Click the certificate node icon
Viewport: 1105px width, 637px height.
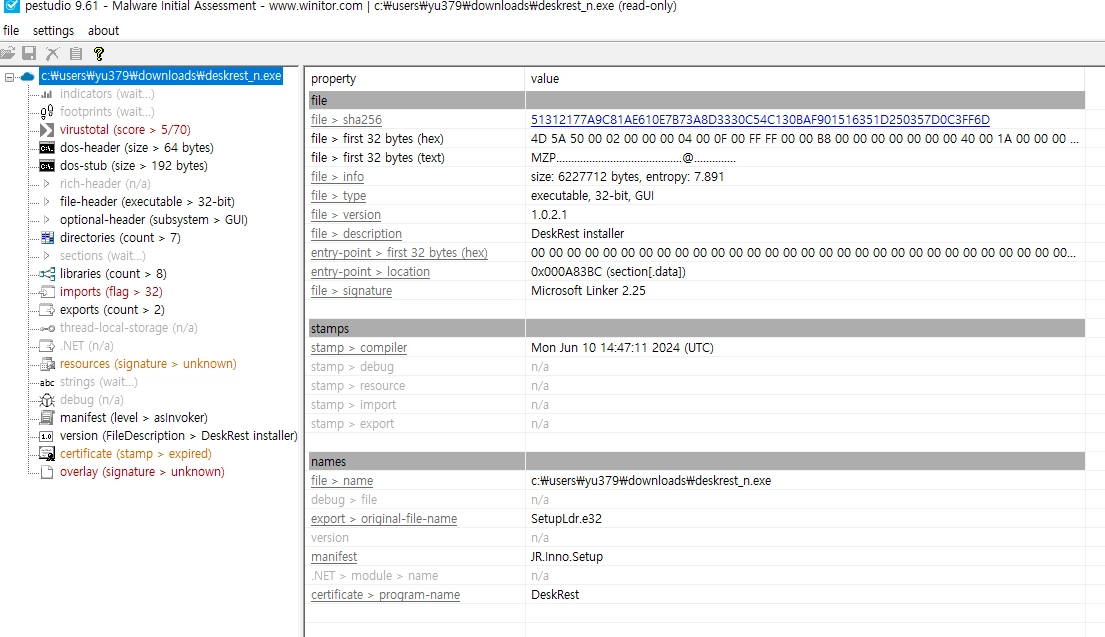click(47, 454)
